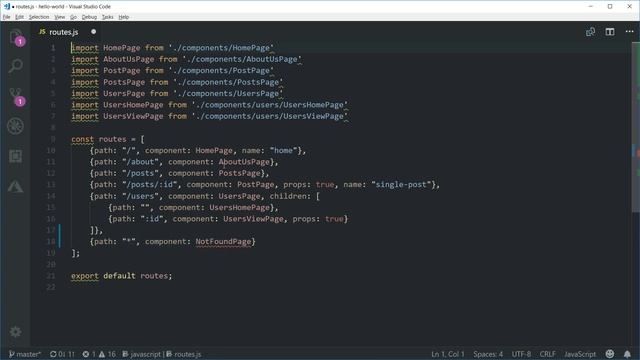Viewport: 640px width, 360px height.
Task: Change line endings via CRLF indicator
Action: click(x=547, y=354)
